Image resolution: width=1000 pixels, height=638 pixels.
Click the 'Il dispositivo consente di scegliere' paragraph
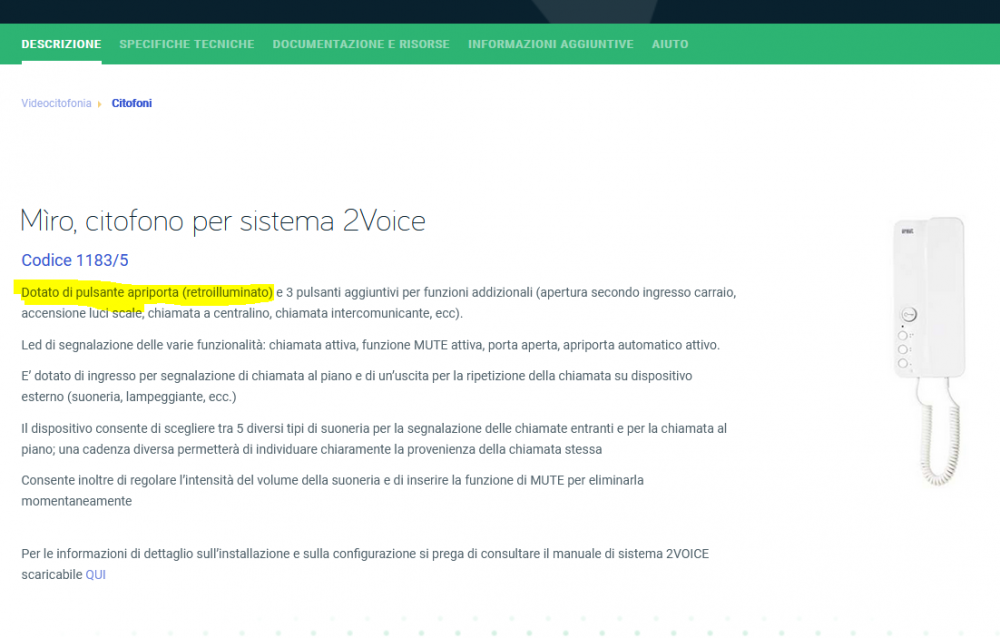click(374, 439)
